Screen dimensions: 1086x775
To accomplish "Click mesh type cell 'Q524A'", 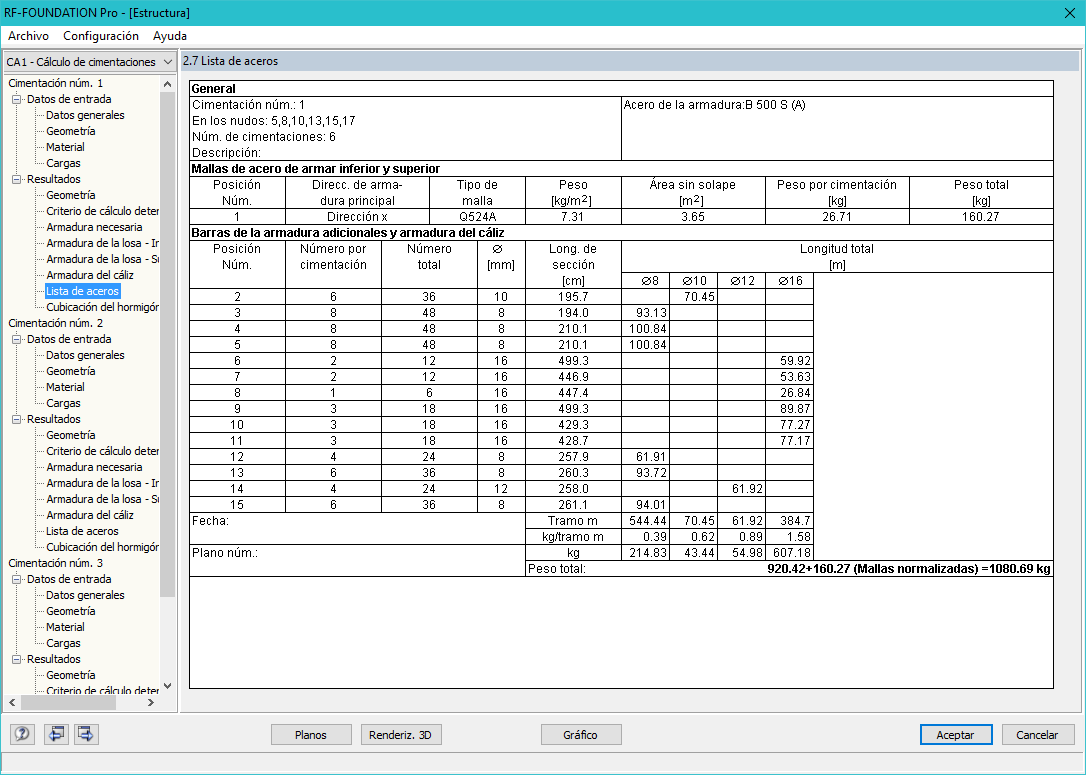I will click(x=477, y=217).
